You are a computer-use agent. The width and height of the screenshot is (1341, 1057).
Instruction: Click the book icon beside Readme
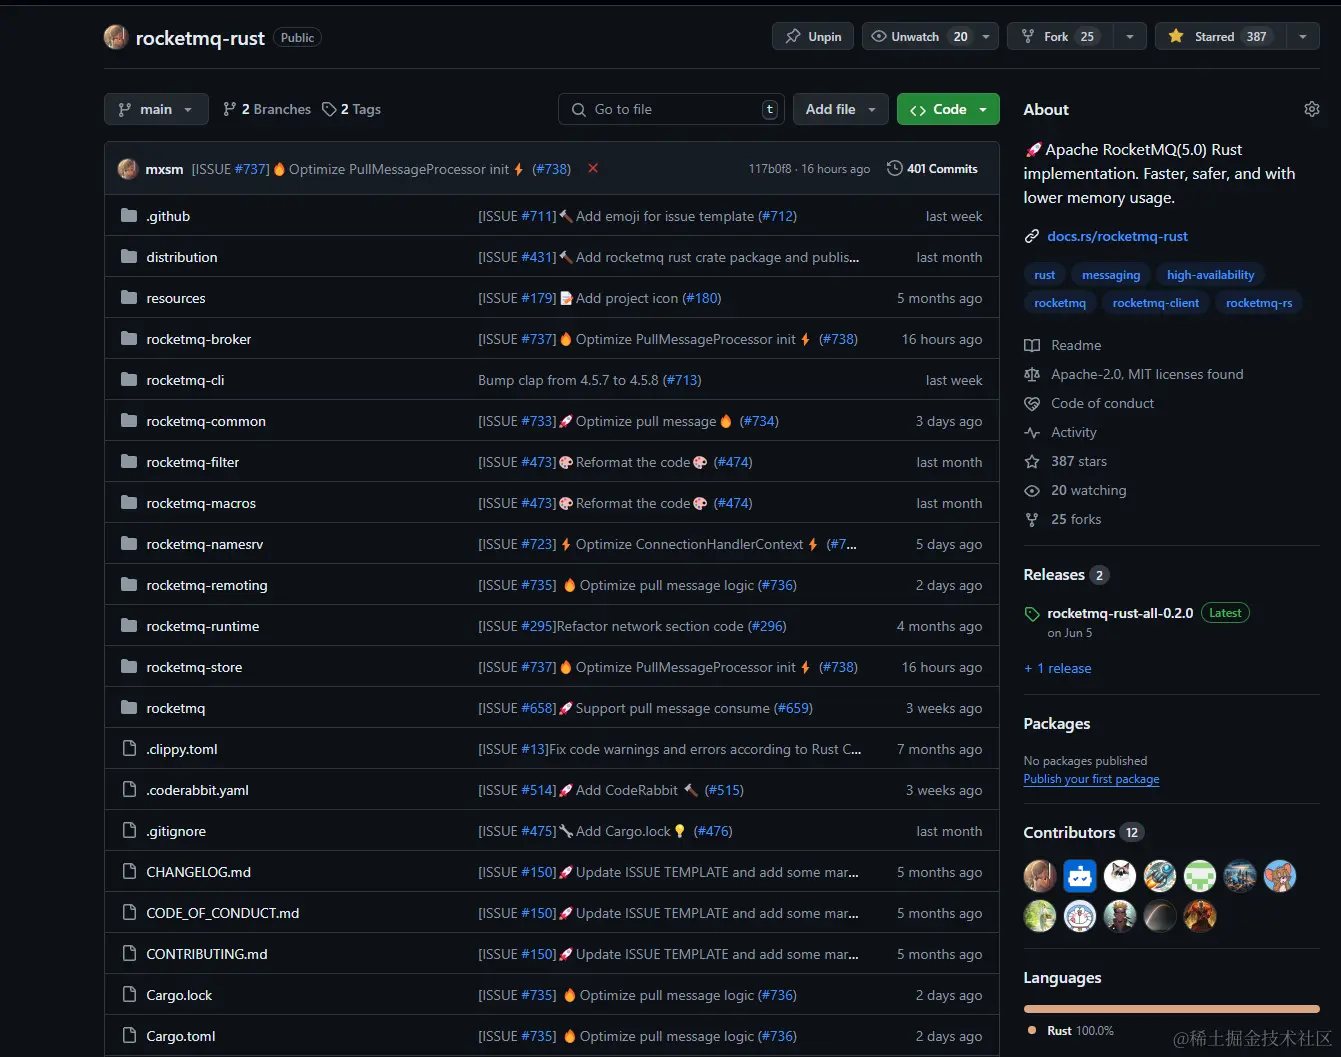(1032, 345)
